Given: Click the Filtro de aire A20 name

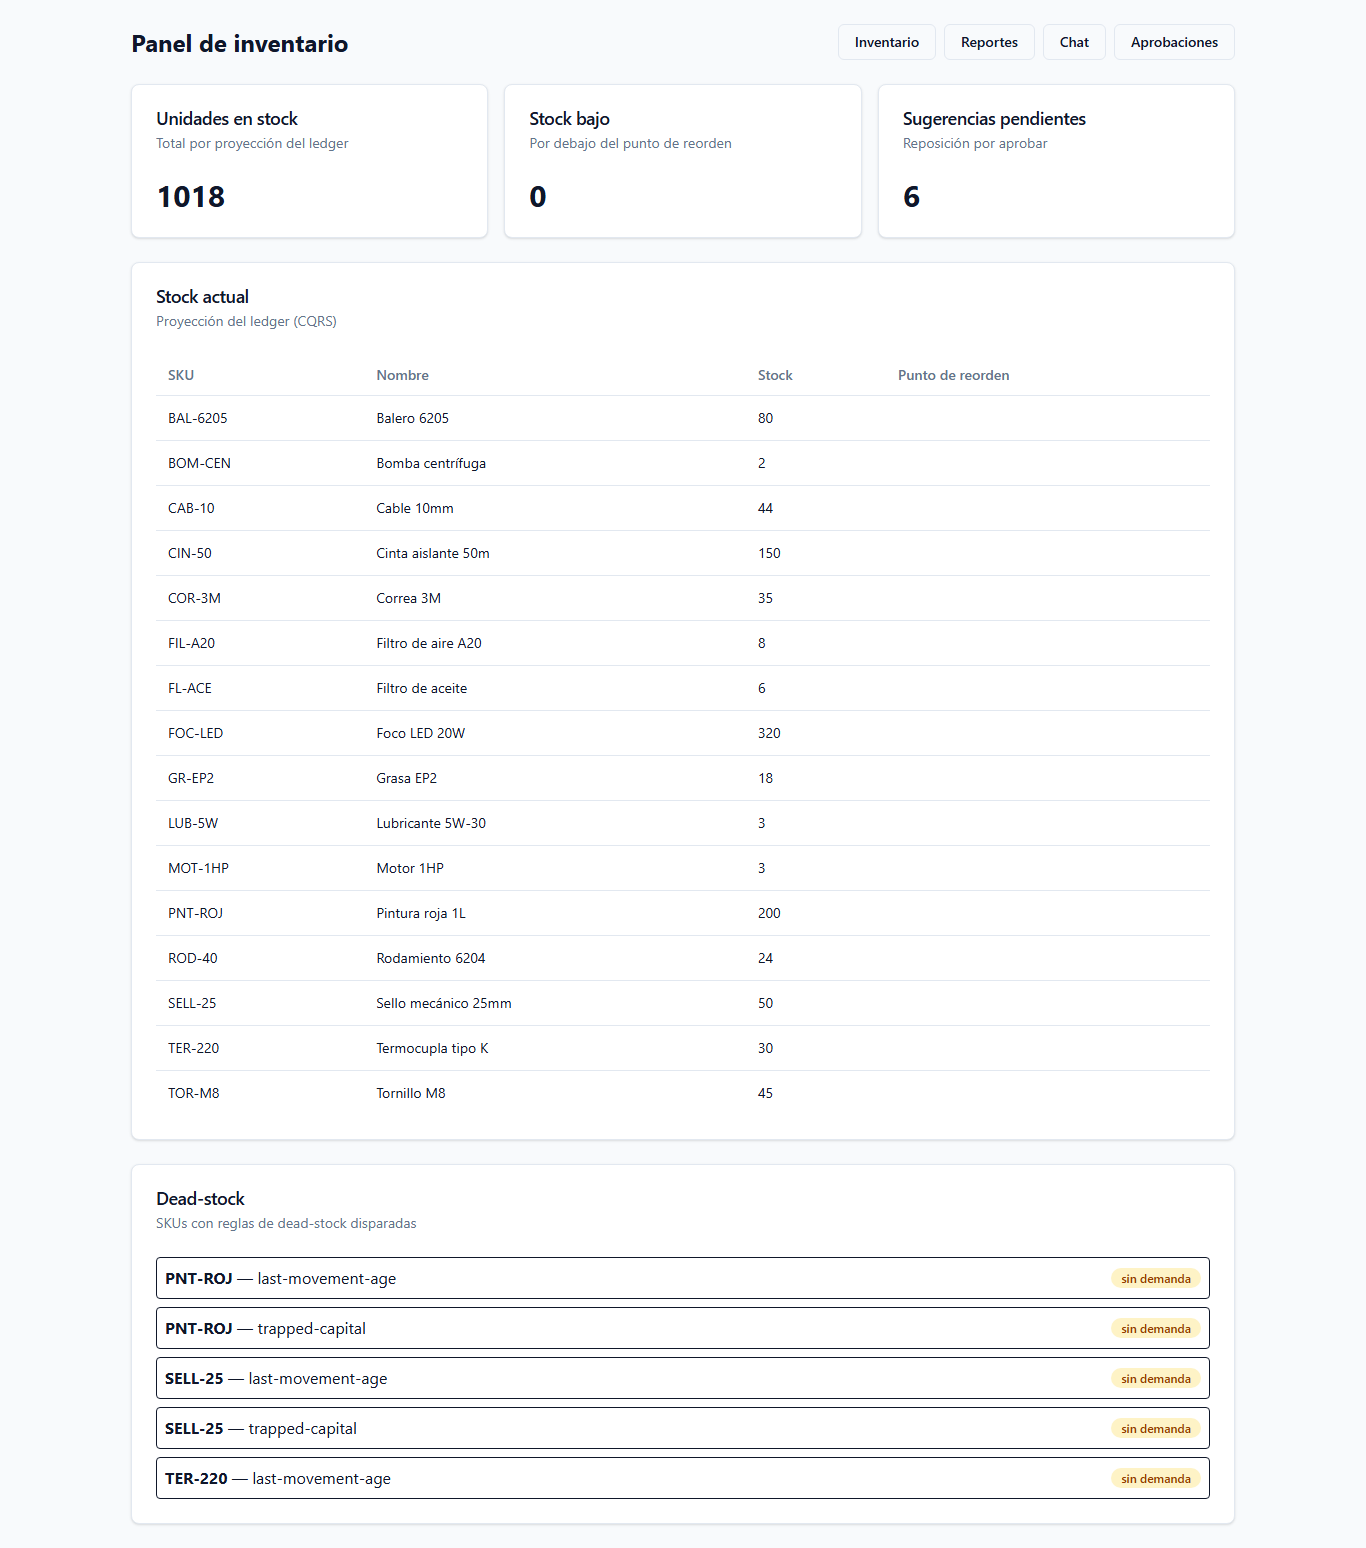Looking at the screenshot, I should pos(429,643).
